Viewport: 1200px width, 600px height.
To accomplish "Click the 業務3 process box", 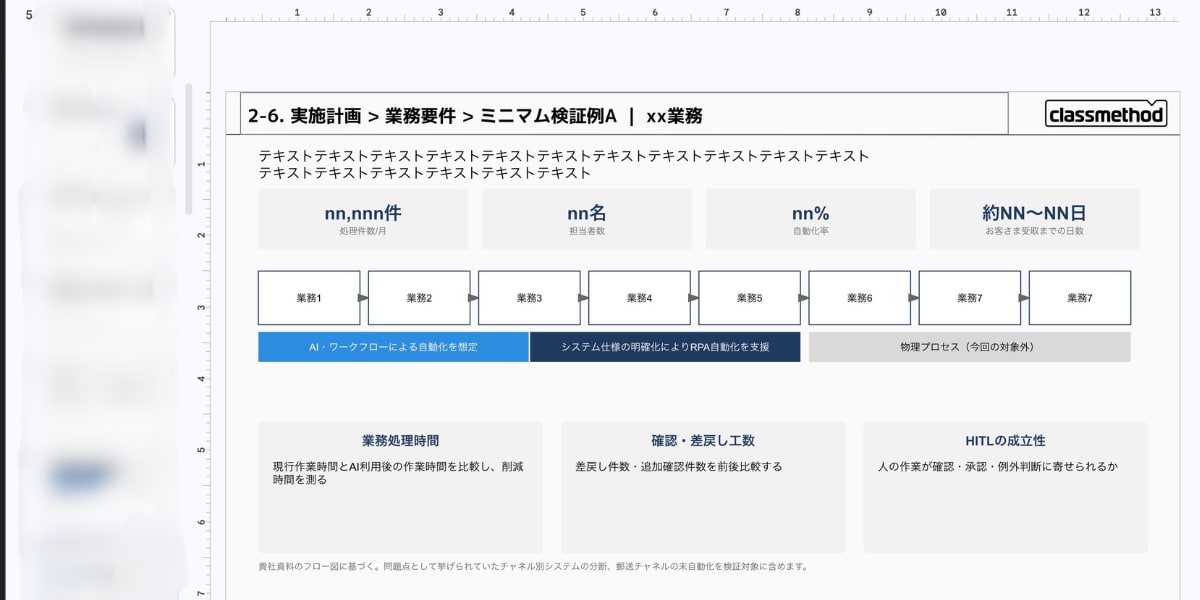I will point(529,298).
